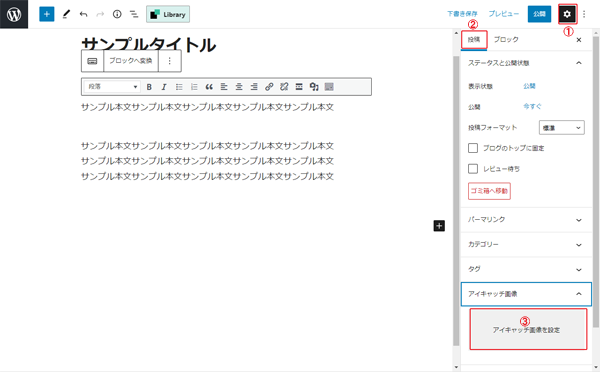Screen dimensions: 600x372
Task: Change the 表示状態 visibility link
Action: (x=530, y=86)
